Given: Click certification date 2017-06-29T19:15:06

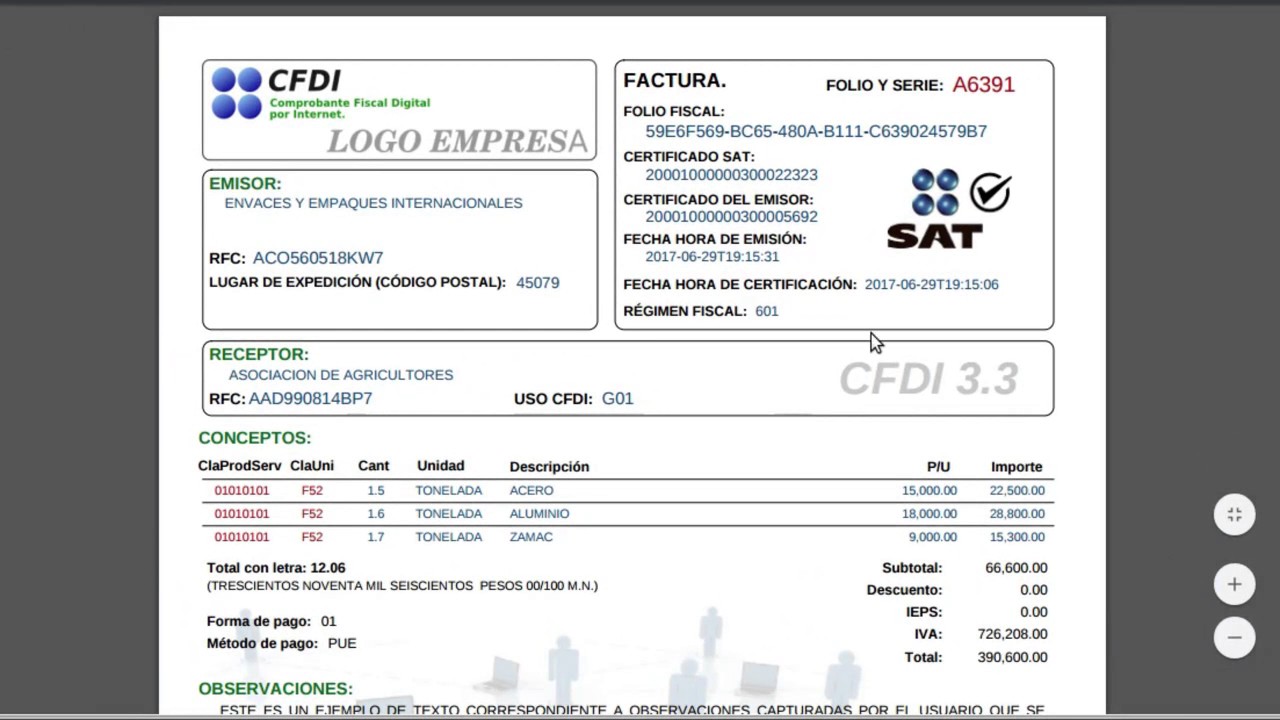Looking at the screenshot, I should coord(931,285).
